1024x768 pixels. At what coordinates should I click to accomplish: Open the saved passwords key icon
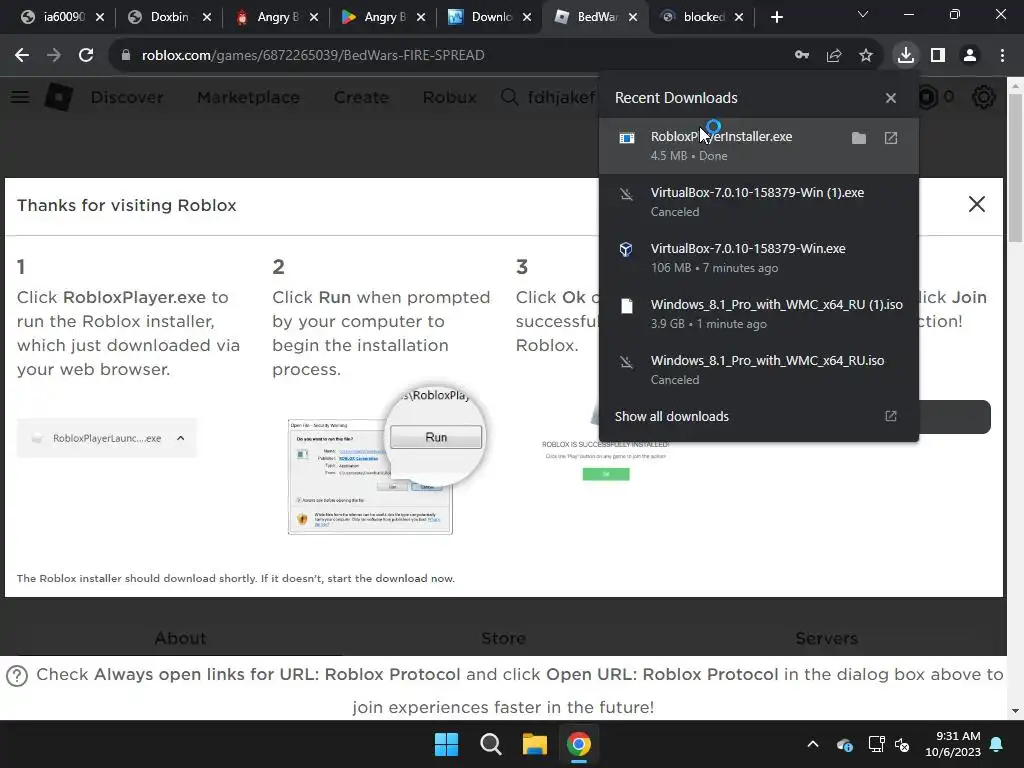click(802, 56)
